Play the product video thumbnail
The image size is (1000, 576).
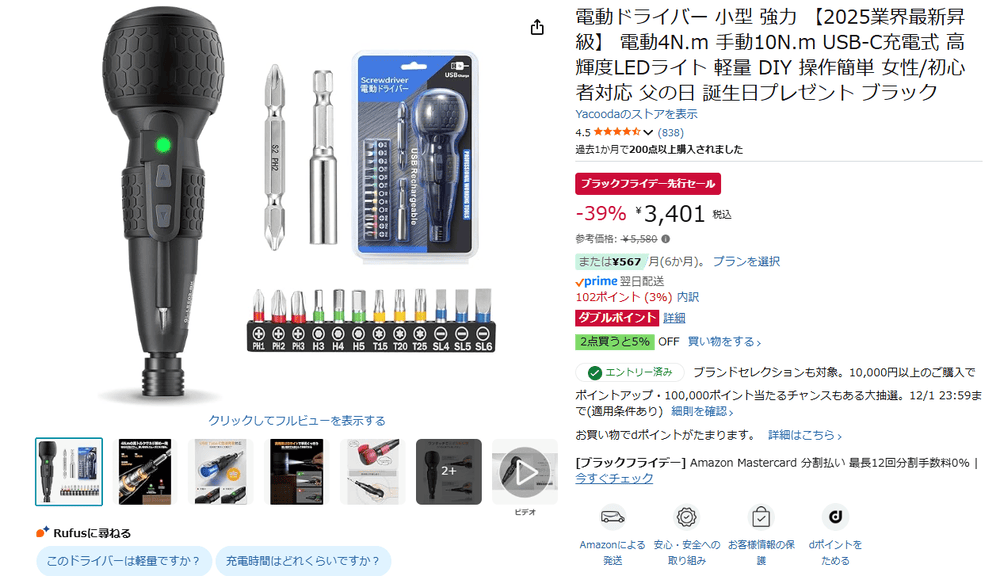524,473
